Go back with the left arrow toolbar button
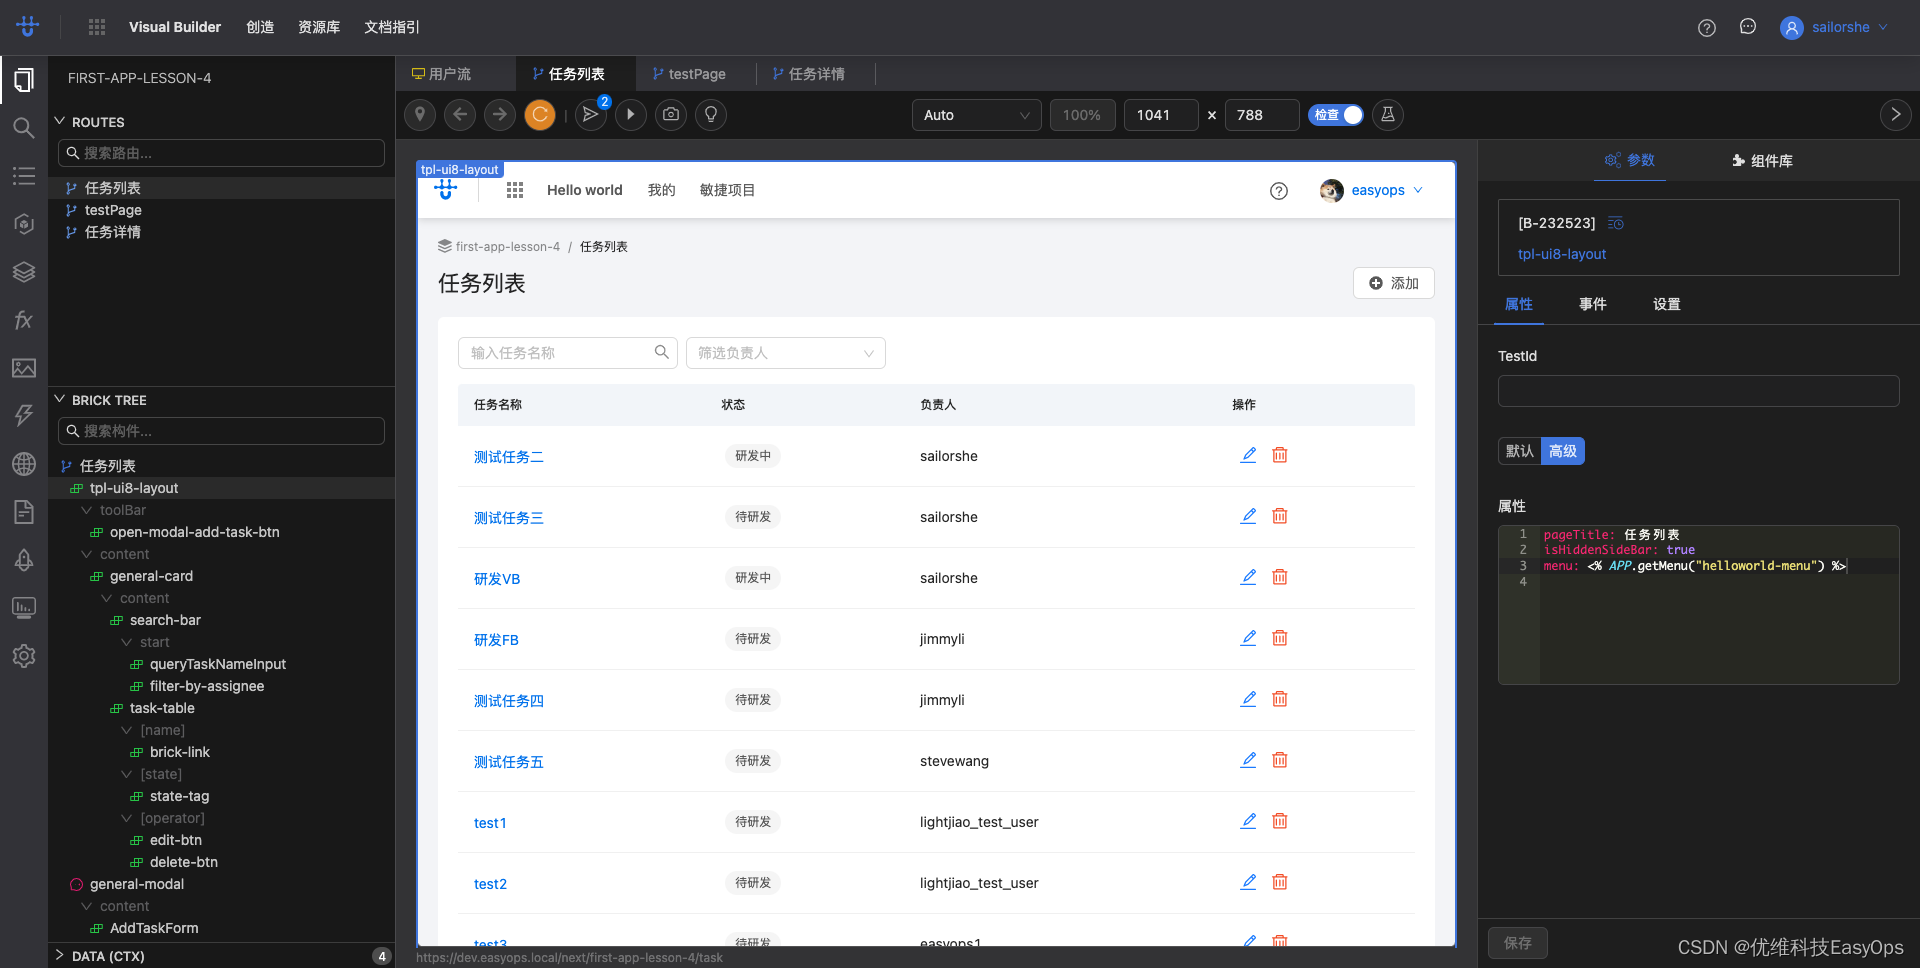Screen dimensions: 1920x968 pyautogui.click(x=460, y=114)
